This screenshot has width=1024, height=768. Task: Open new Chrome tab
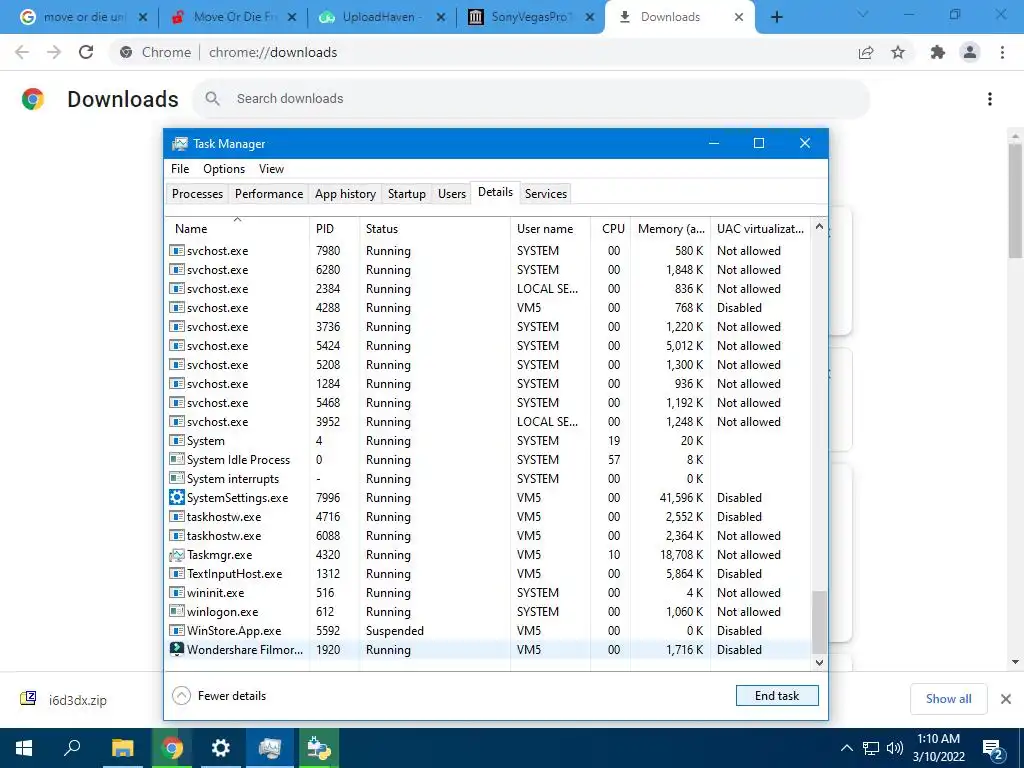pyautogui.click(x=776, y=17)
